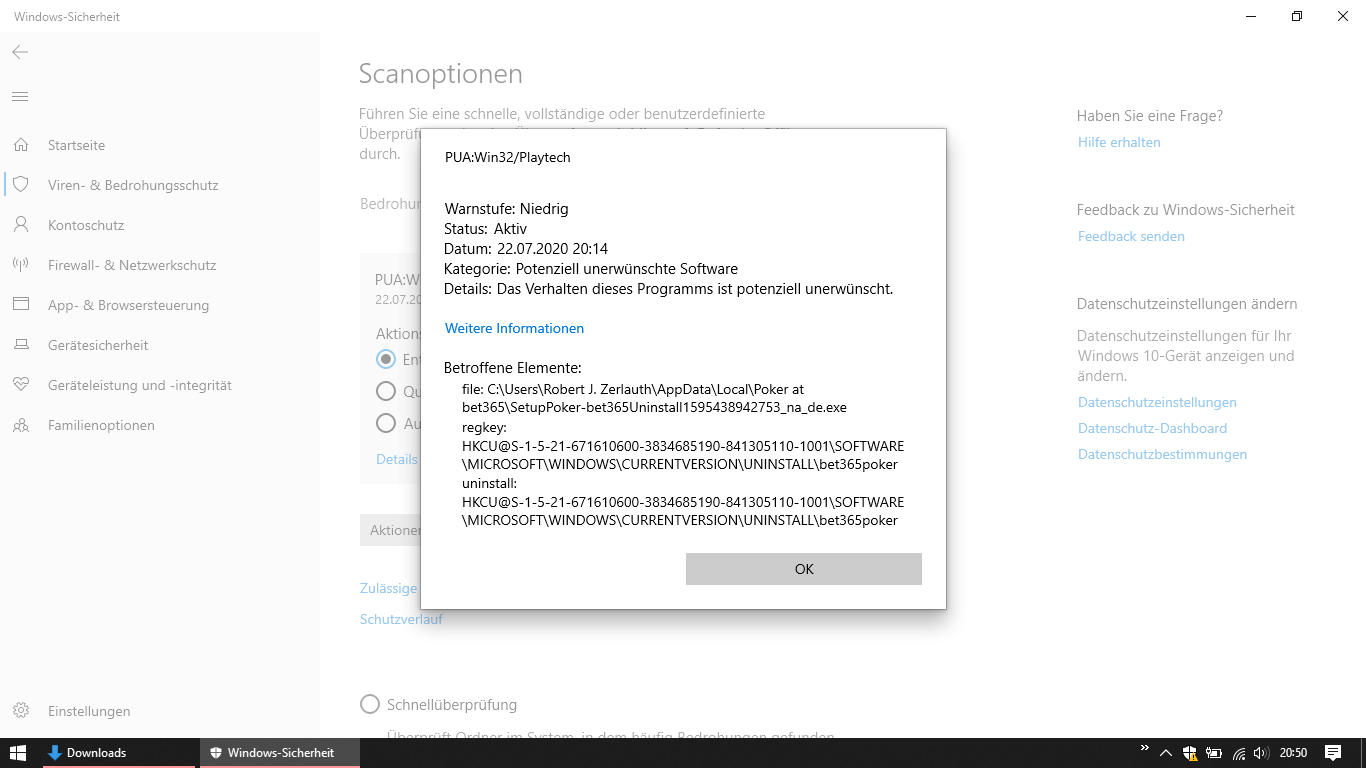Image resolution: width=1366 pixels, height=768 pixels.
Task: Open the Windows Start menu
Action: tap(17, 753)
